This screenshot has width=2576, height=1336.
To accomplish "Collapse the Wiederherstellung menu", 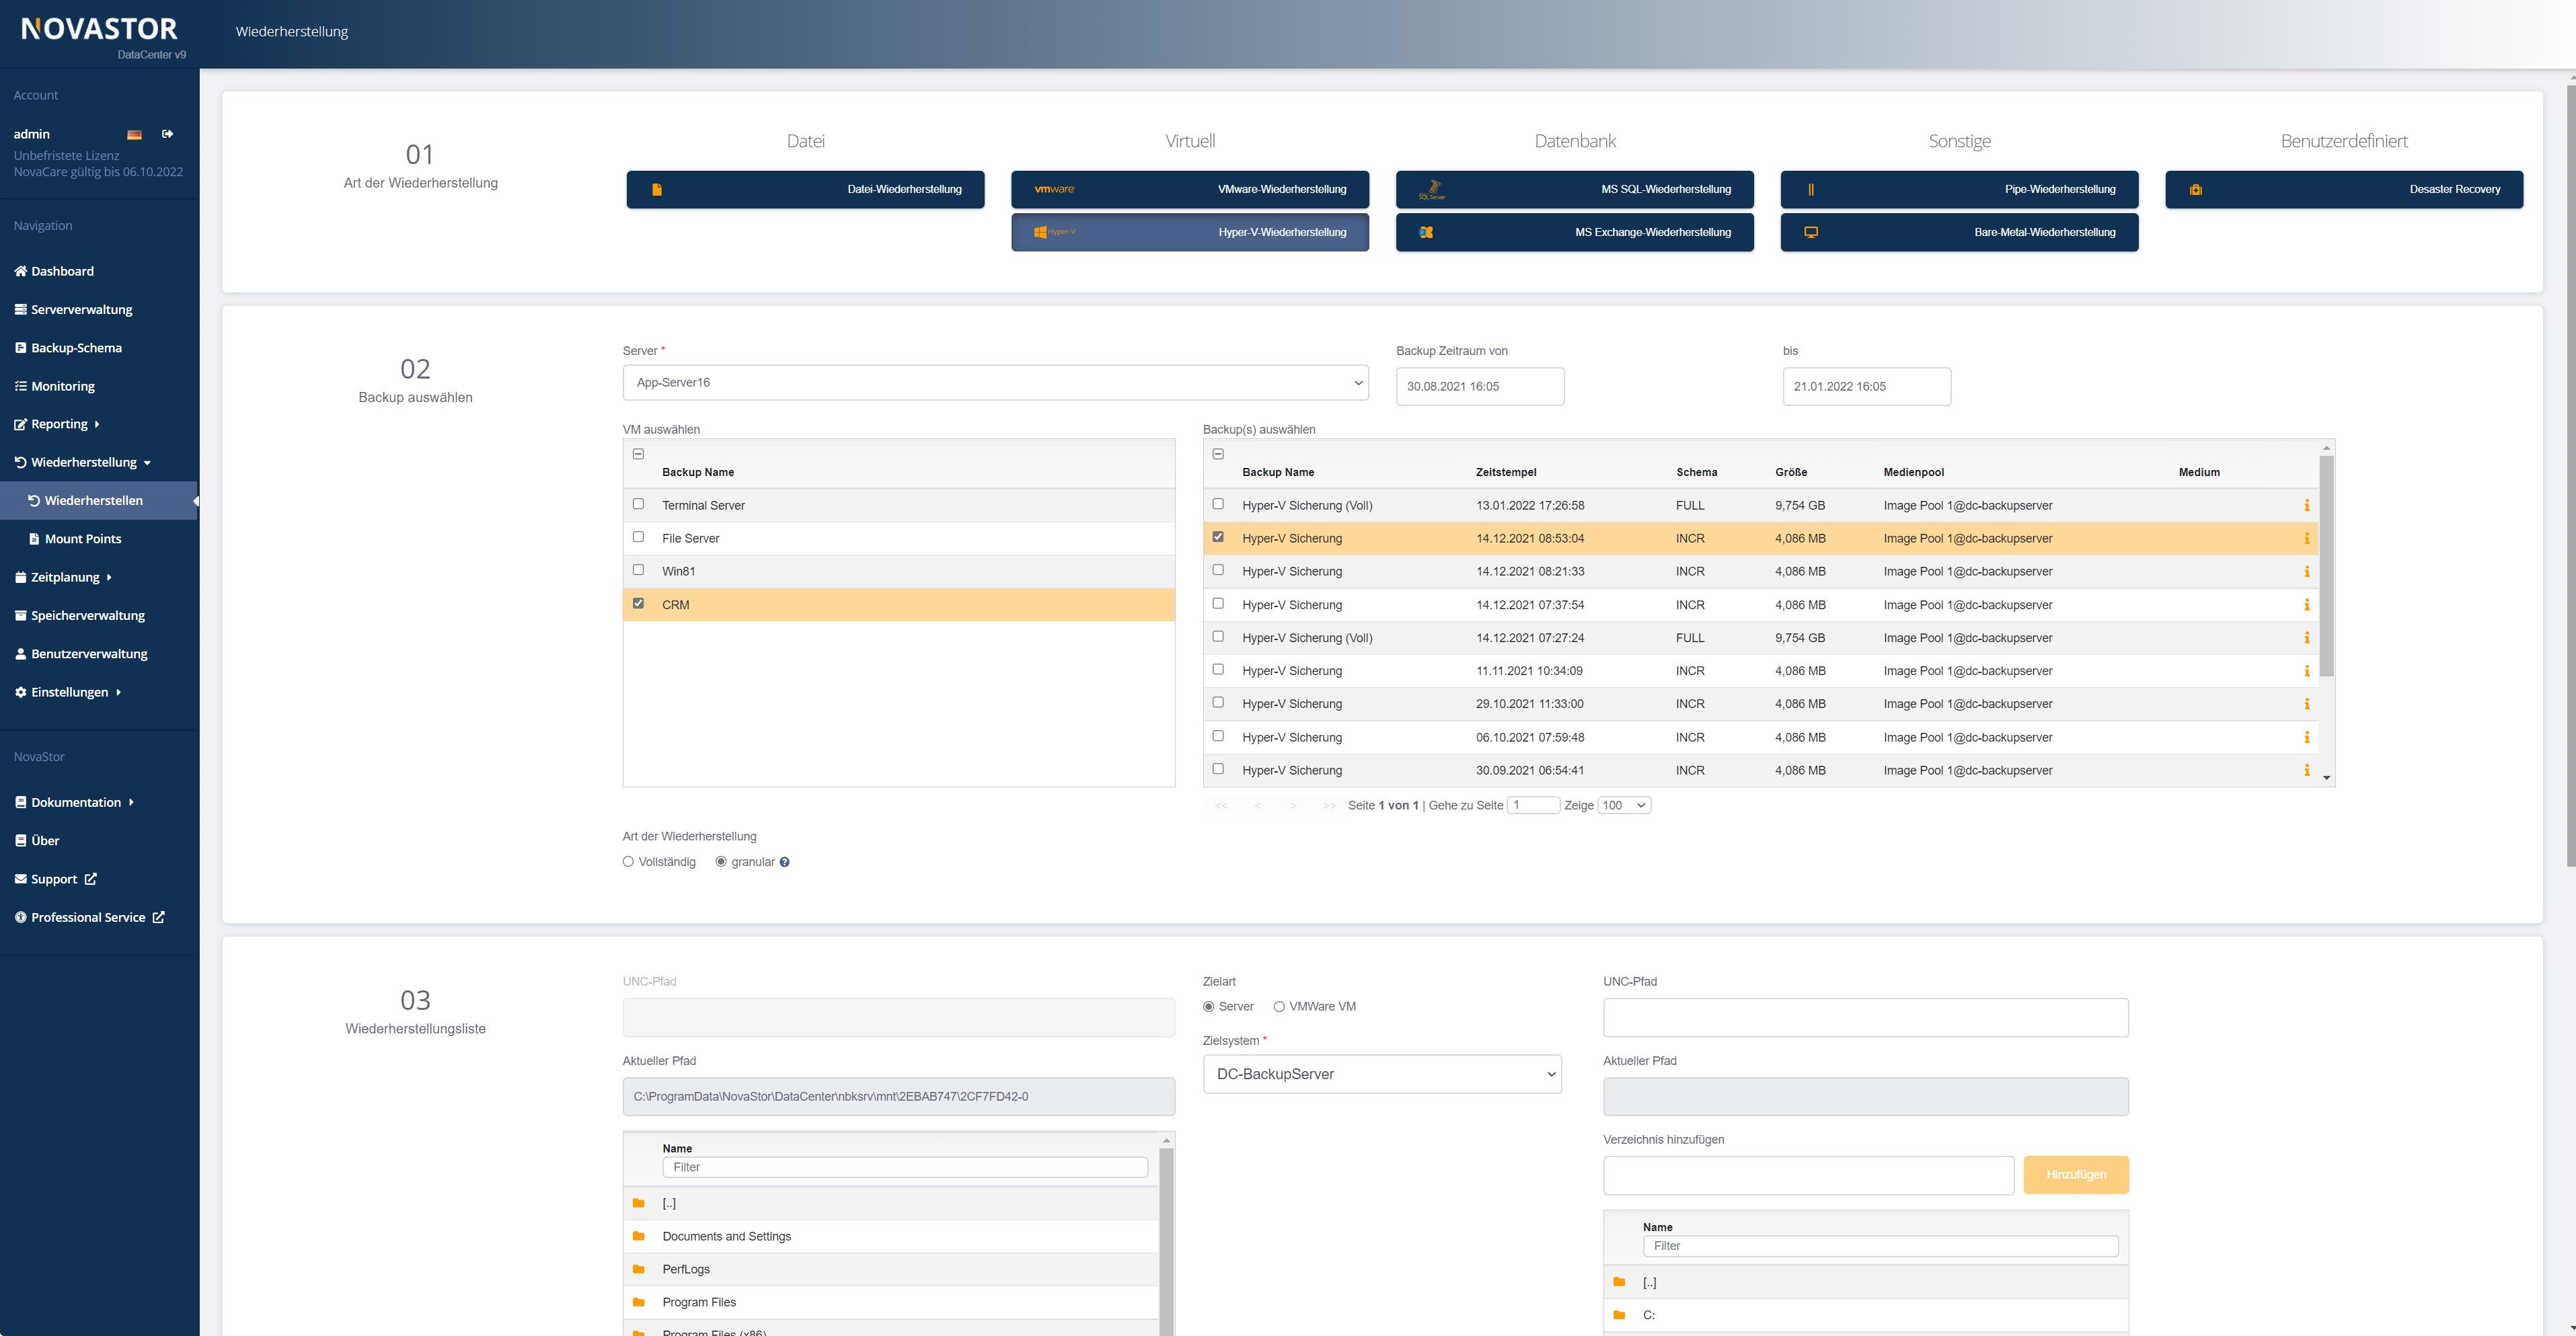I will [x=82, y=462].
